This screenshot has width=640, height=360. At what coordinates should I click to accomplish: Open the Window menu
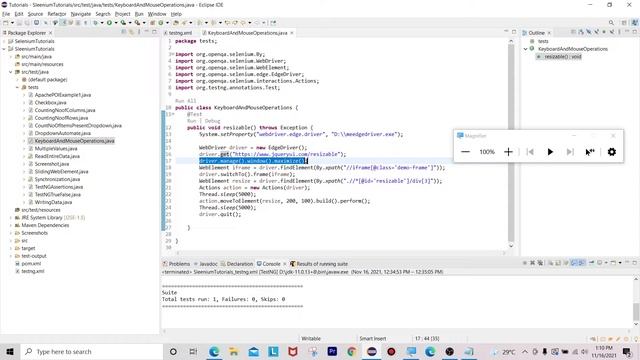(x=157, y=14)
